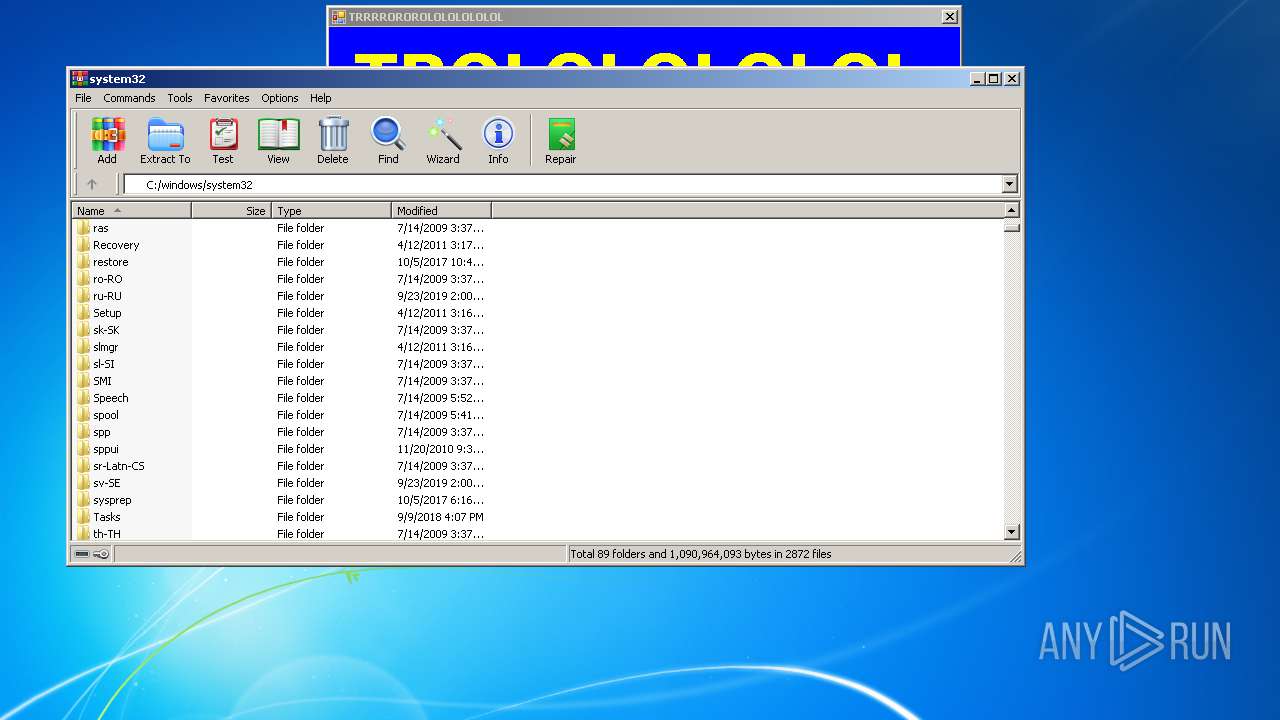
Task: Open the Help menu
Action: point(320,98)
